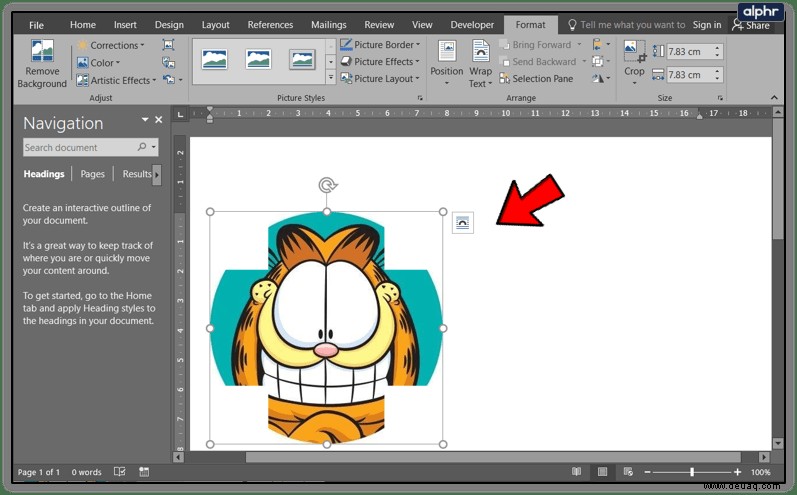
Task: Open the Color adjustment dropdown
Action: (x=99, y=63)
